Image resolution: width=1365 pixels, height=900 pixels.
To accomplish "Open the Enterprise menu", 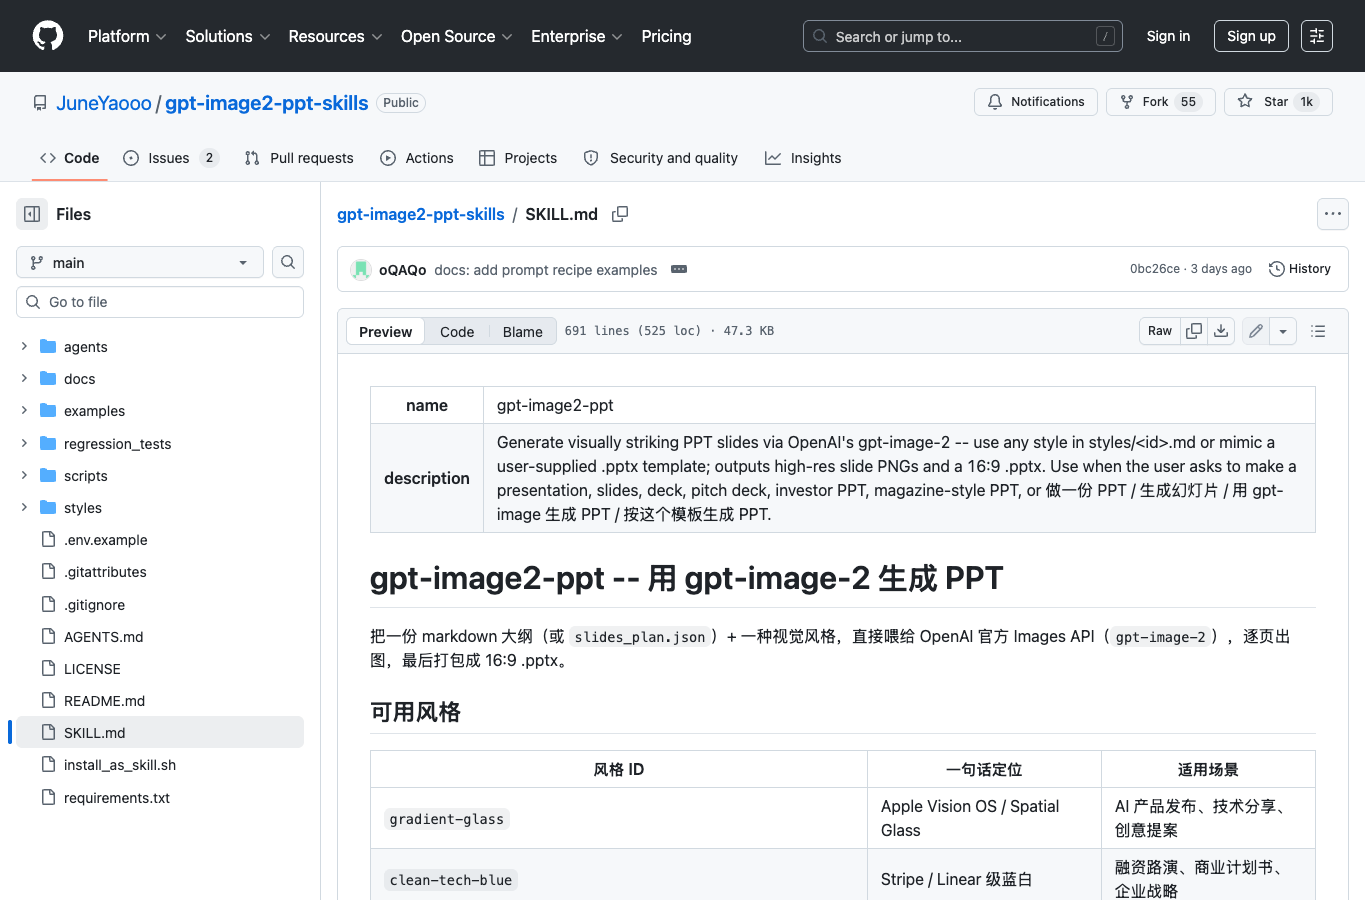I will click(x=577, y=36).
